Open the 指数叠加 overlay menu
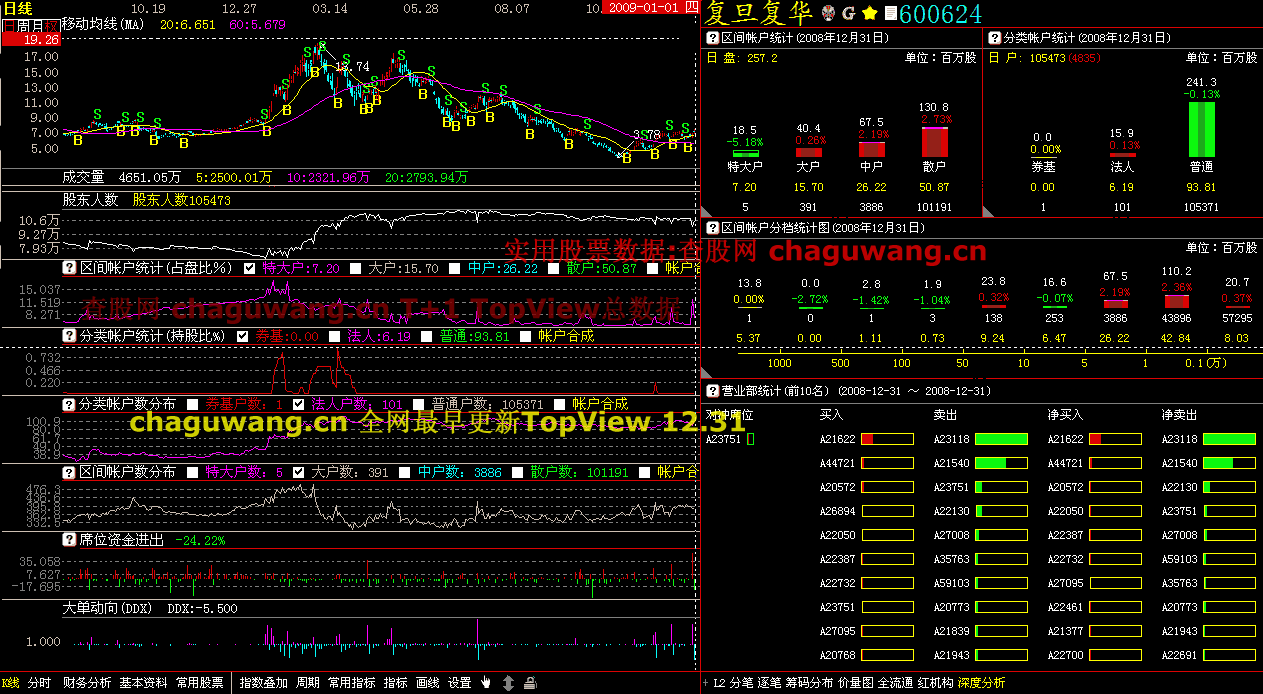This screenshot has width=1263, height=694. [x=264, y=683]
